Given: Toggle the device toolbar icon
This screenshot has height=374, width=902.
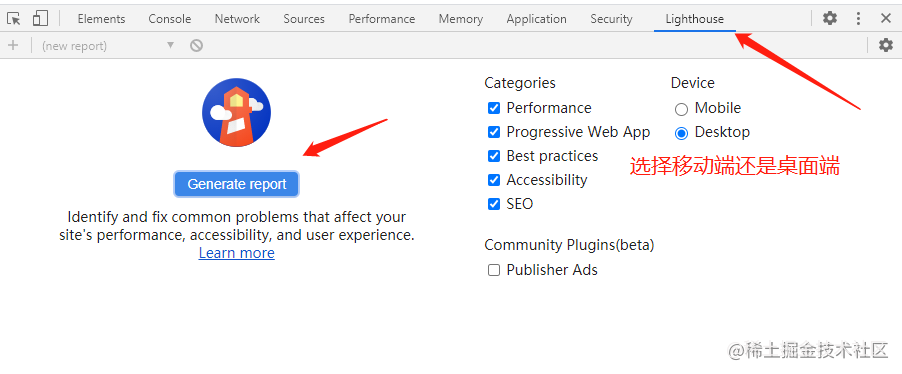Looking at the screenshot, I should point(40,18).
